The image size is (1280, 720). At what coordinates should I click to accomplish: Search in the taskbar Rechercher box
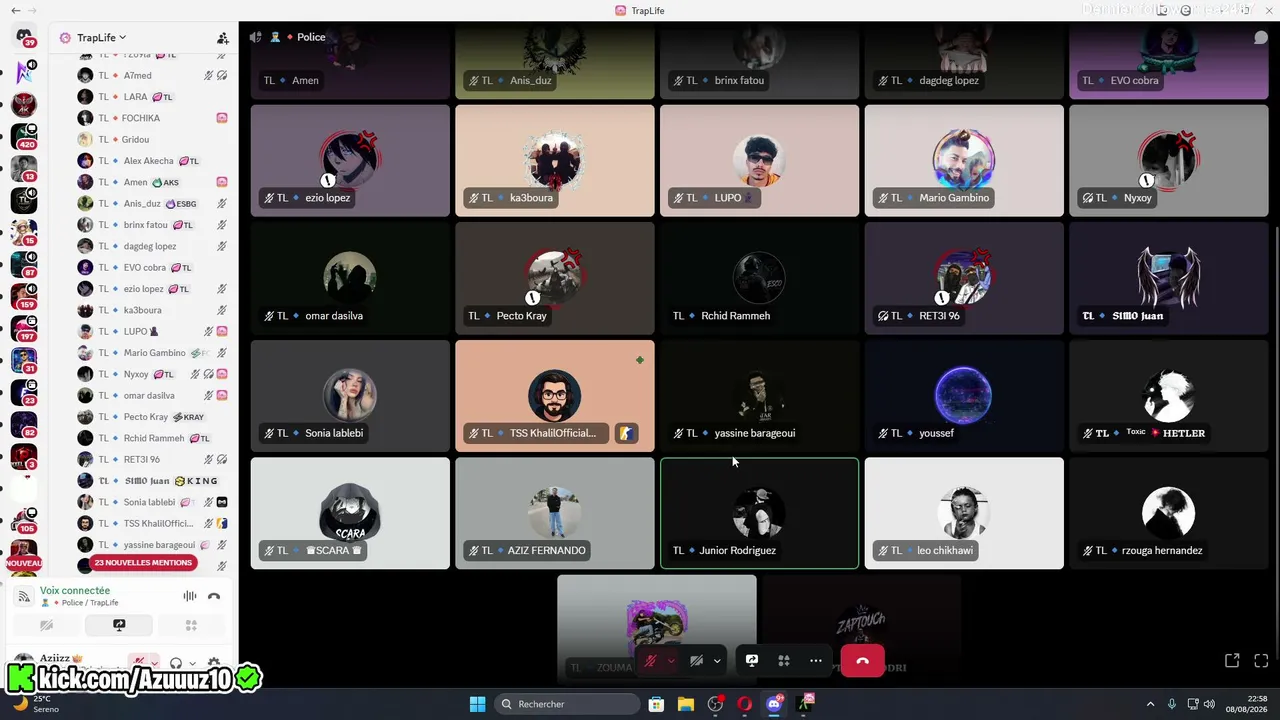pyautogui.click(x=567, y=704)
